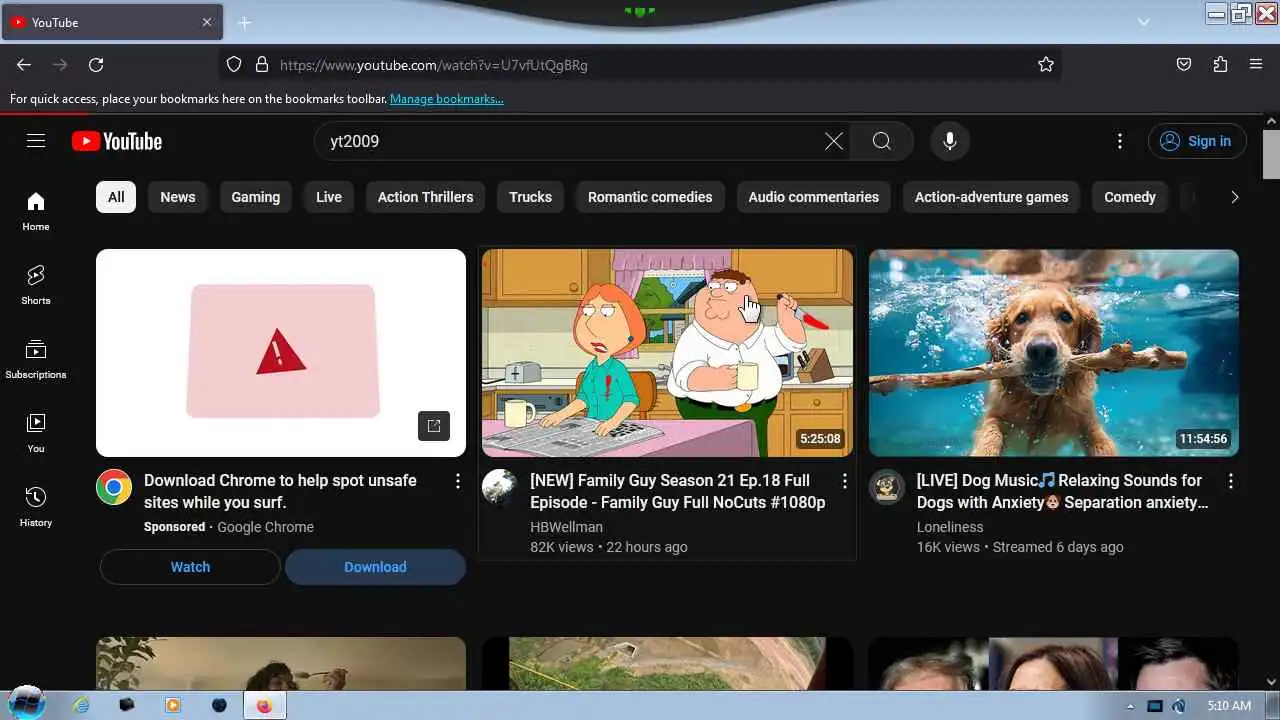Open the YouTube hamburger guide menu
This screenshot has height=720, width=1280.
coord(36,141)
